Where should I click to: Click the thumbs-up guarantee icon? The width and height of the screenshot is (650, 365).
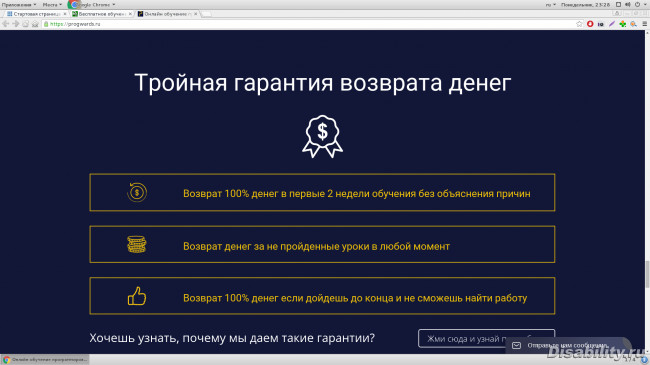137,296
